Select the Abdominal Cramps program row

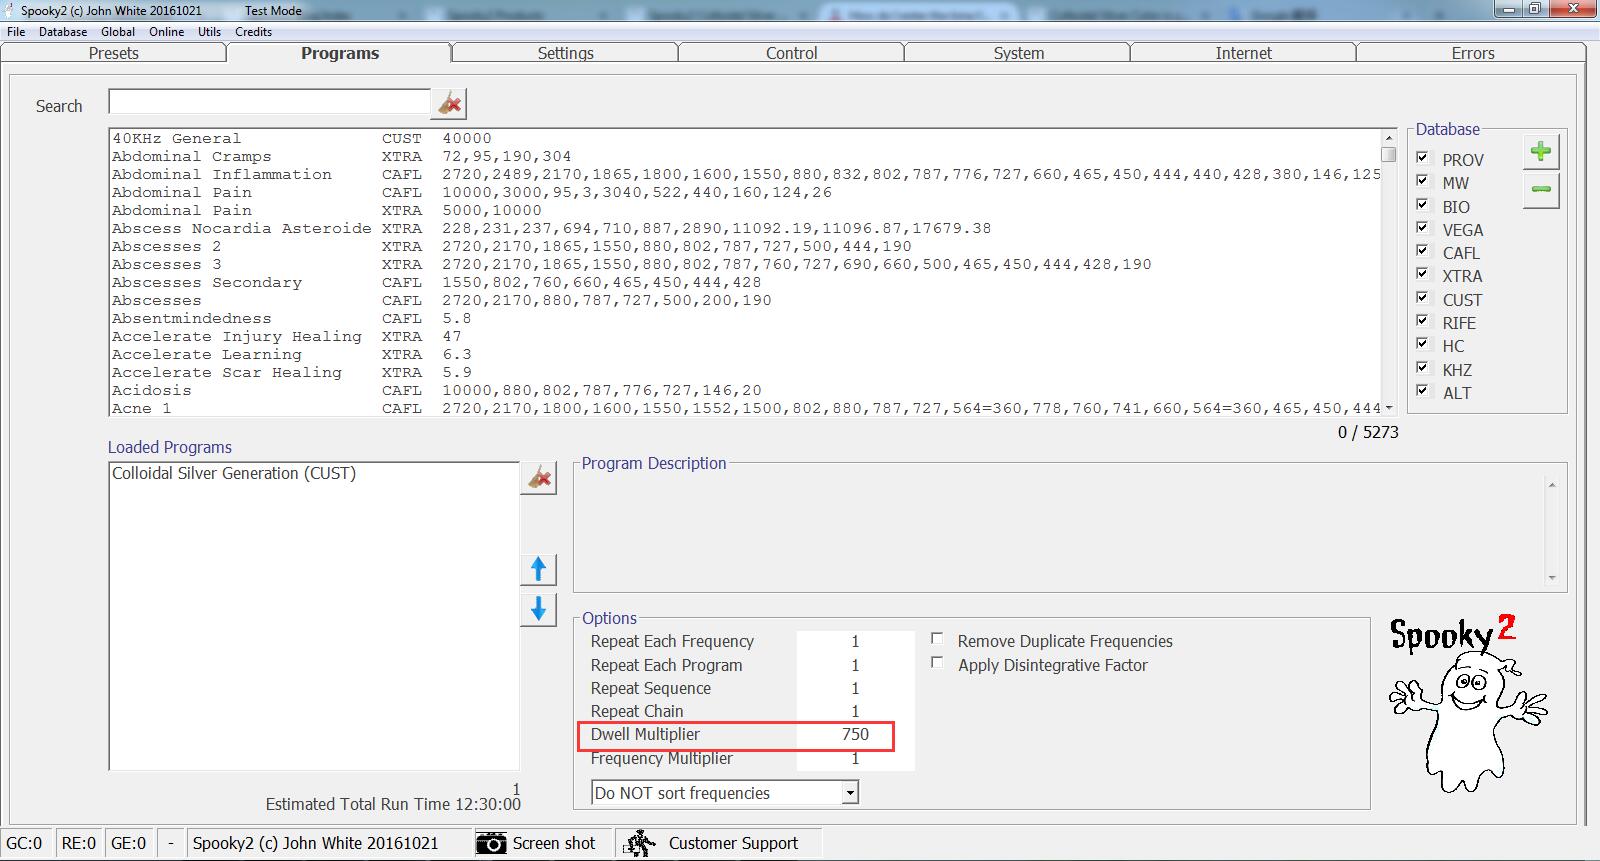[745, 156]
